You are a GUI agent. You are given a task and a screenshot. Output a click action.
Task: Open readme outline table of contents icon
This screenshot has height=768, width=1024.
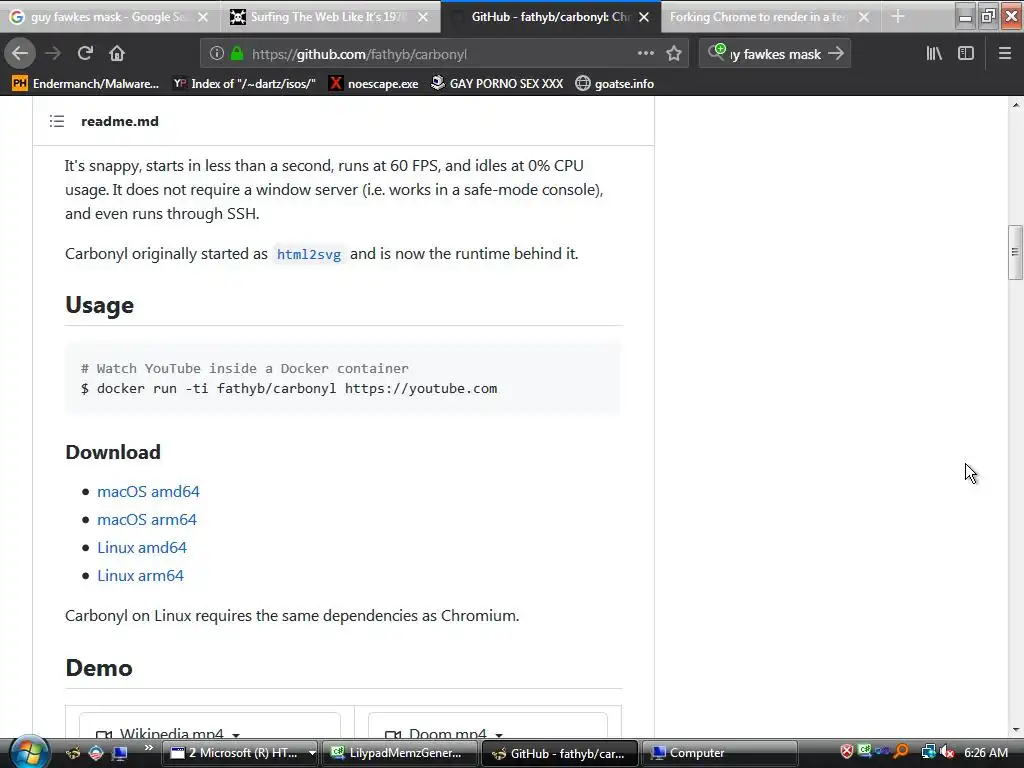pyautogui.click(x=57, y=121)
